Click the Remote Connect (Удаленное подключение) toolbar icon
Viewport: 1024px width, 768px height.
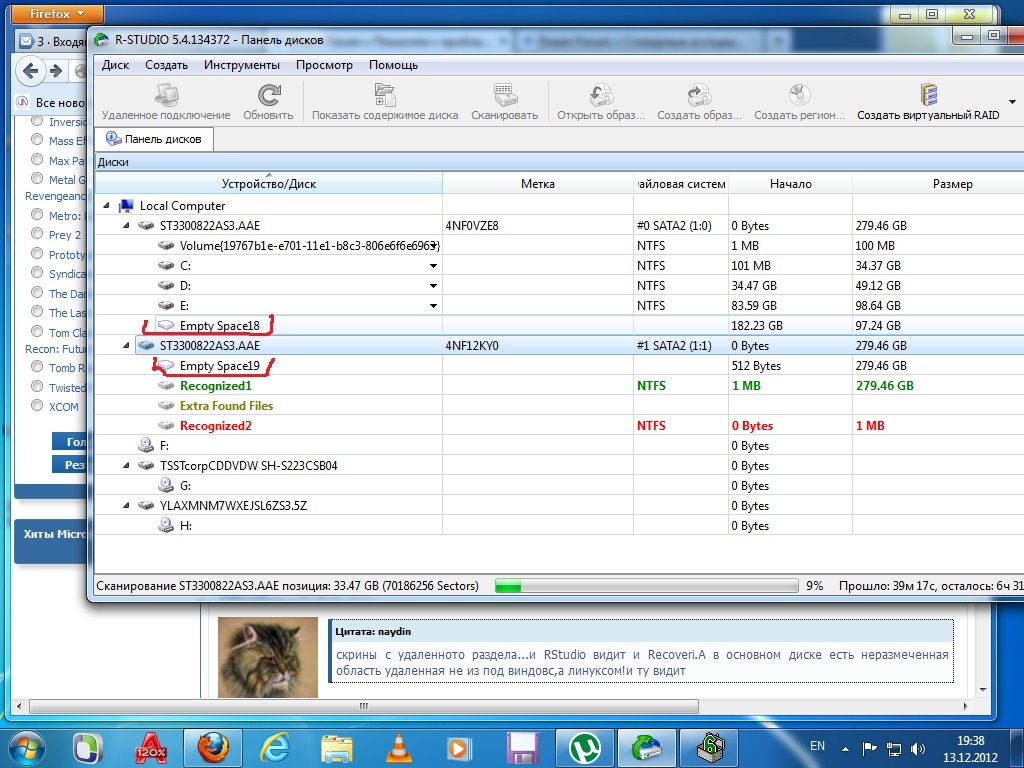coord(166,95)
